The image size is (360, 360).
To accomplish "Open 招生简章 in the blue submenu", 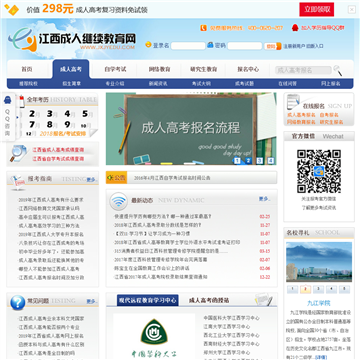I will (x=72, y=84).
